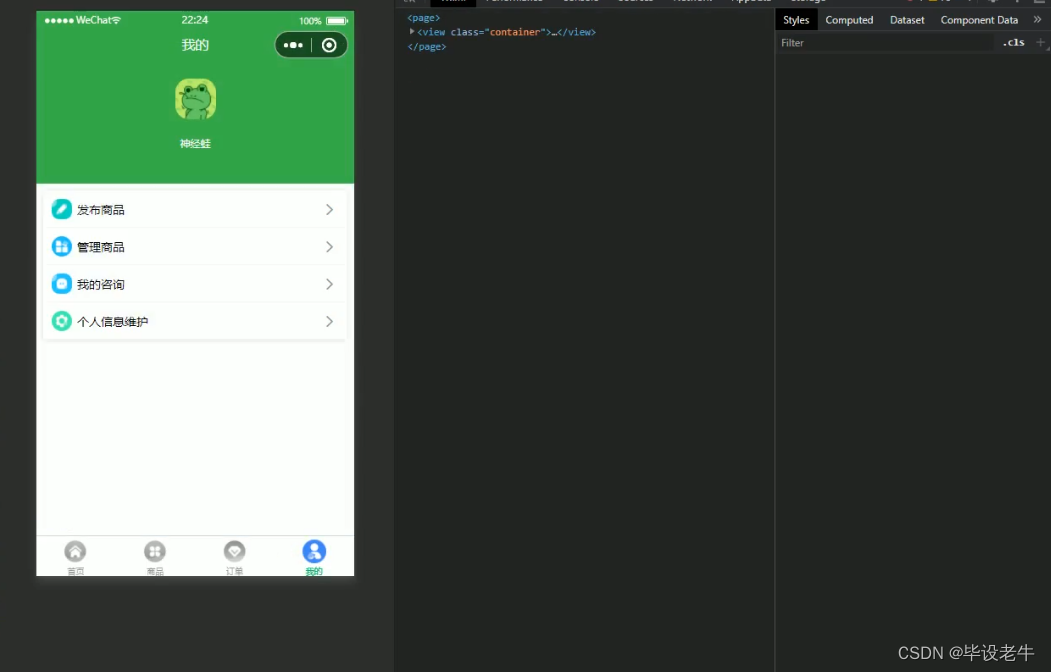The image size is (1051, 672).
Task: Tap the frog avatar image
Action: [195, 99]
